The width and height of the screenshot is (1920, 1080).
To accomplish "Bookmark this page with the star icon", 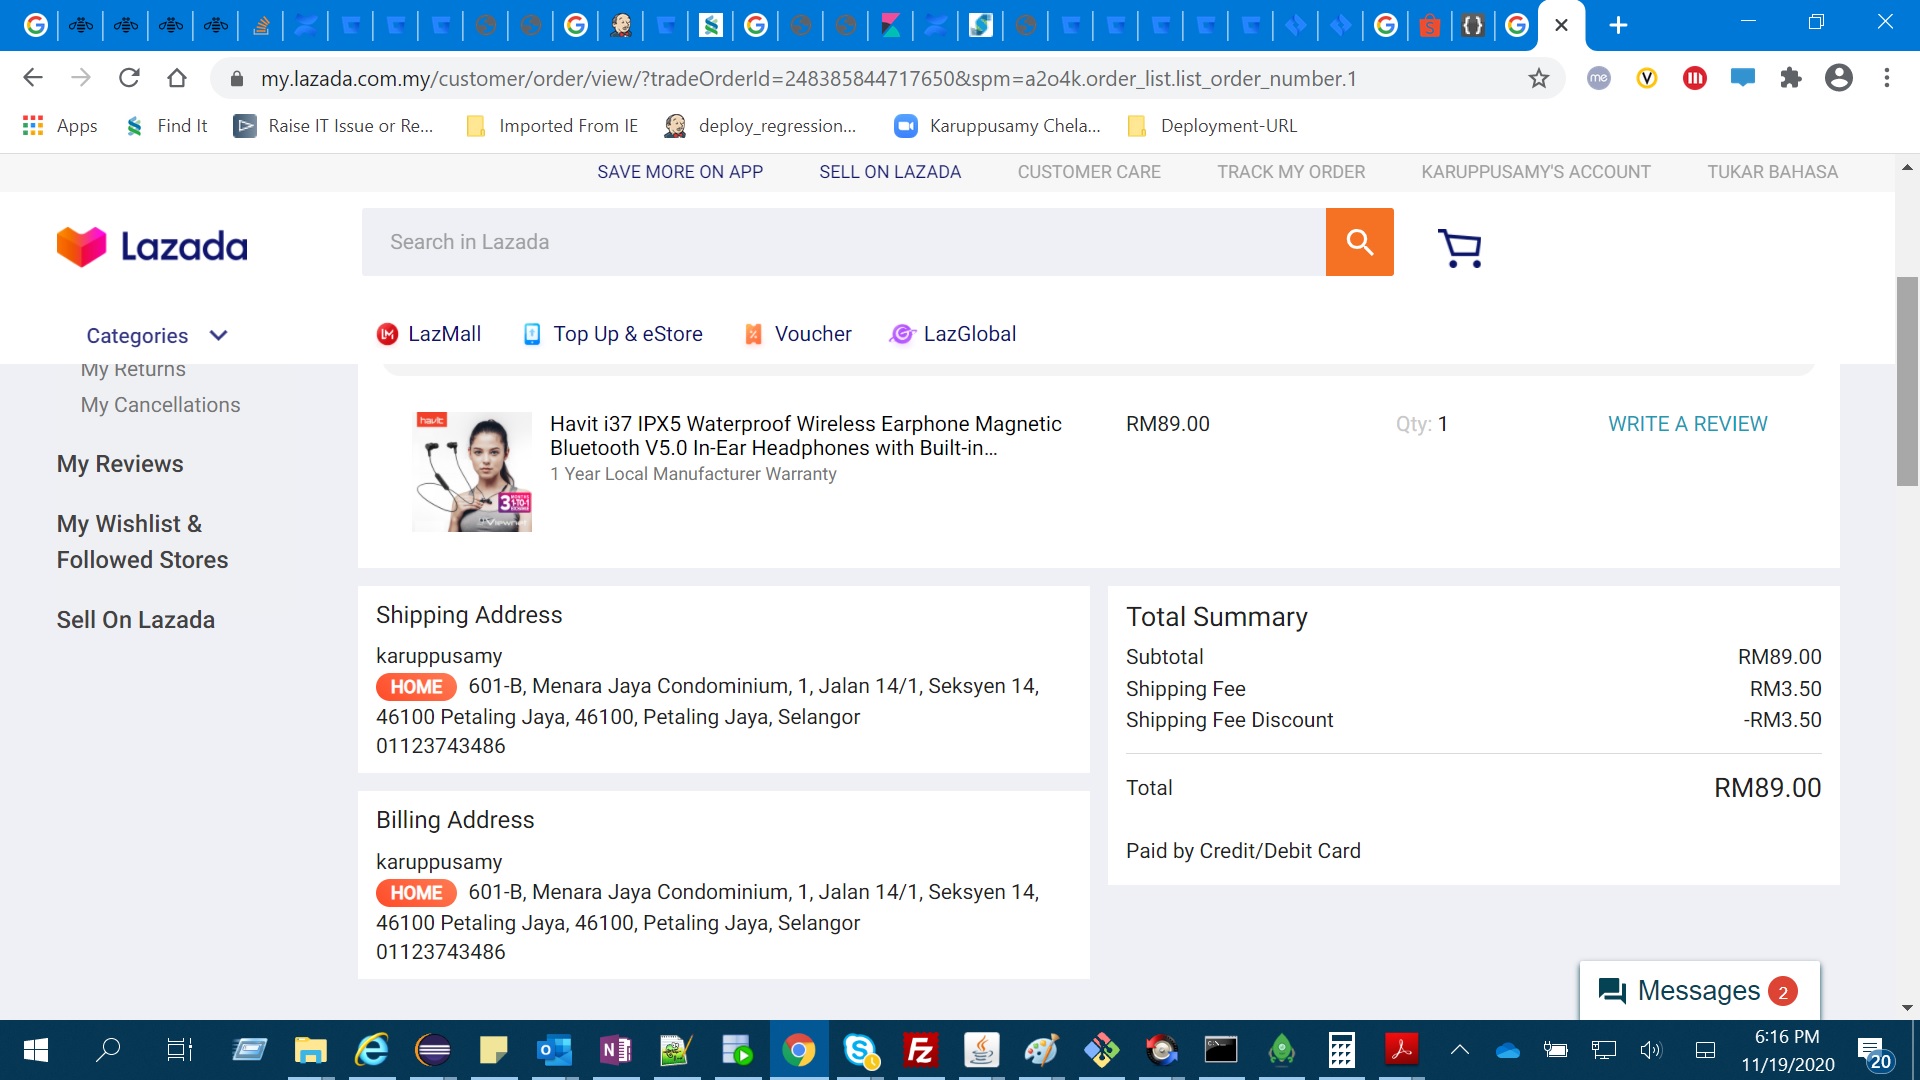I will tap(1538, 78).
